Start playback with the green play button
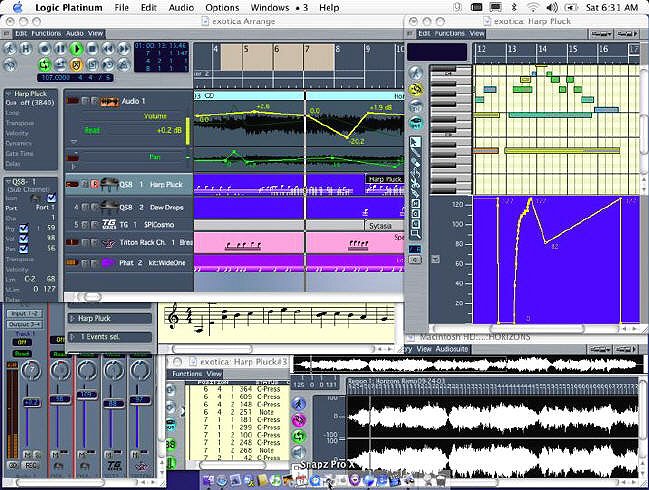Image resolution: width=649 pixels, height=490 pixels. (x=76, y=49)
